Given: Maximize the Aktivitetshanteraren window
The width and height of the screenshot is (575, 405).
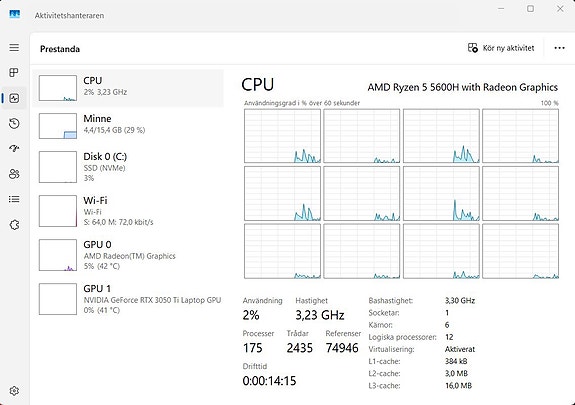Looking at the screenshot, I should [530, 8].
